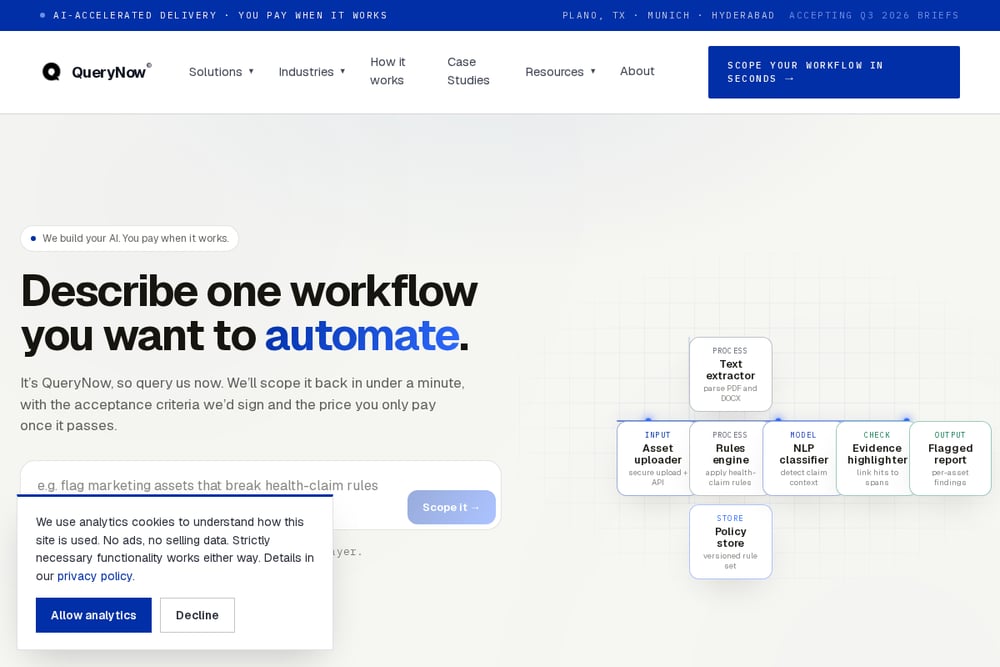Viewport: 1000px width, 667px height.
Task: Click the QueryNow logo icon
Action: [51, 71]
